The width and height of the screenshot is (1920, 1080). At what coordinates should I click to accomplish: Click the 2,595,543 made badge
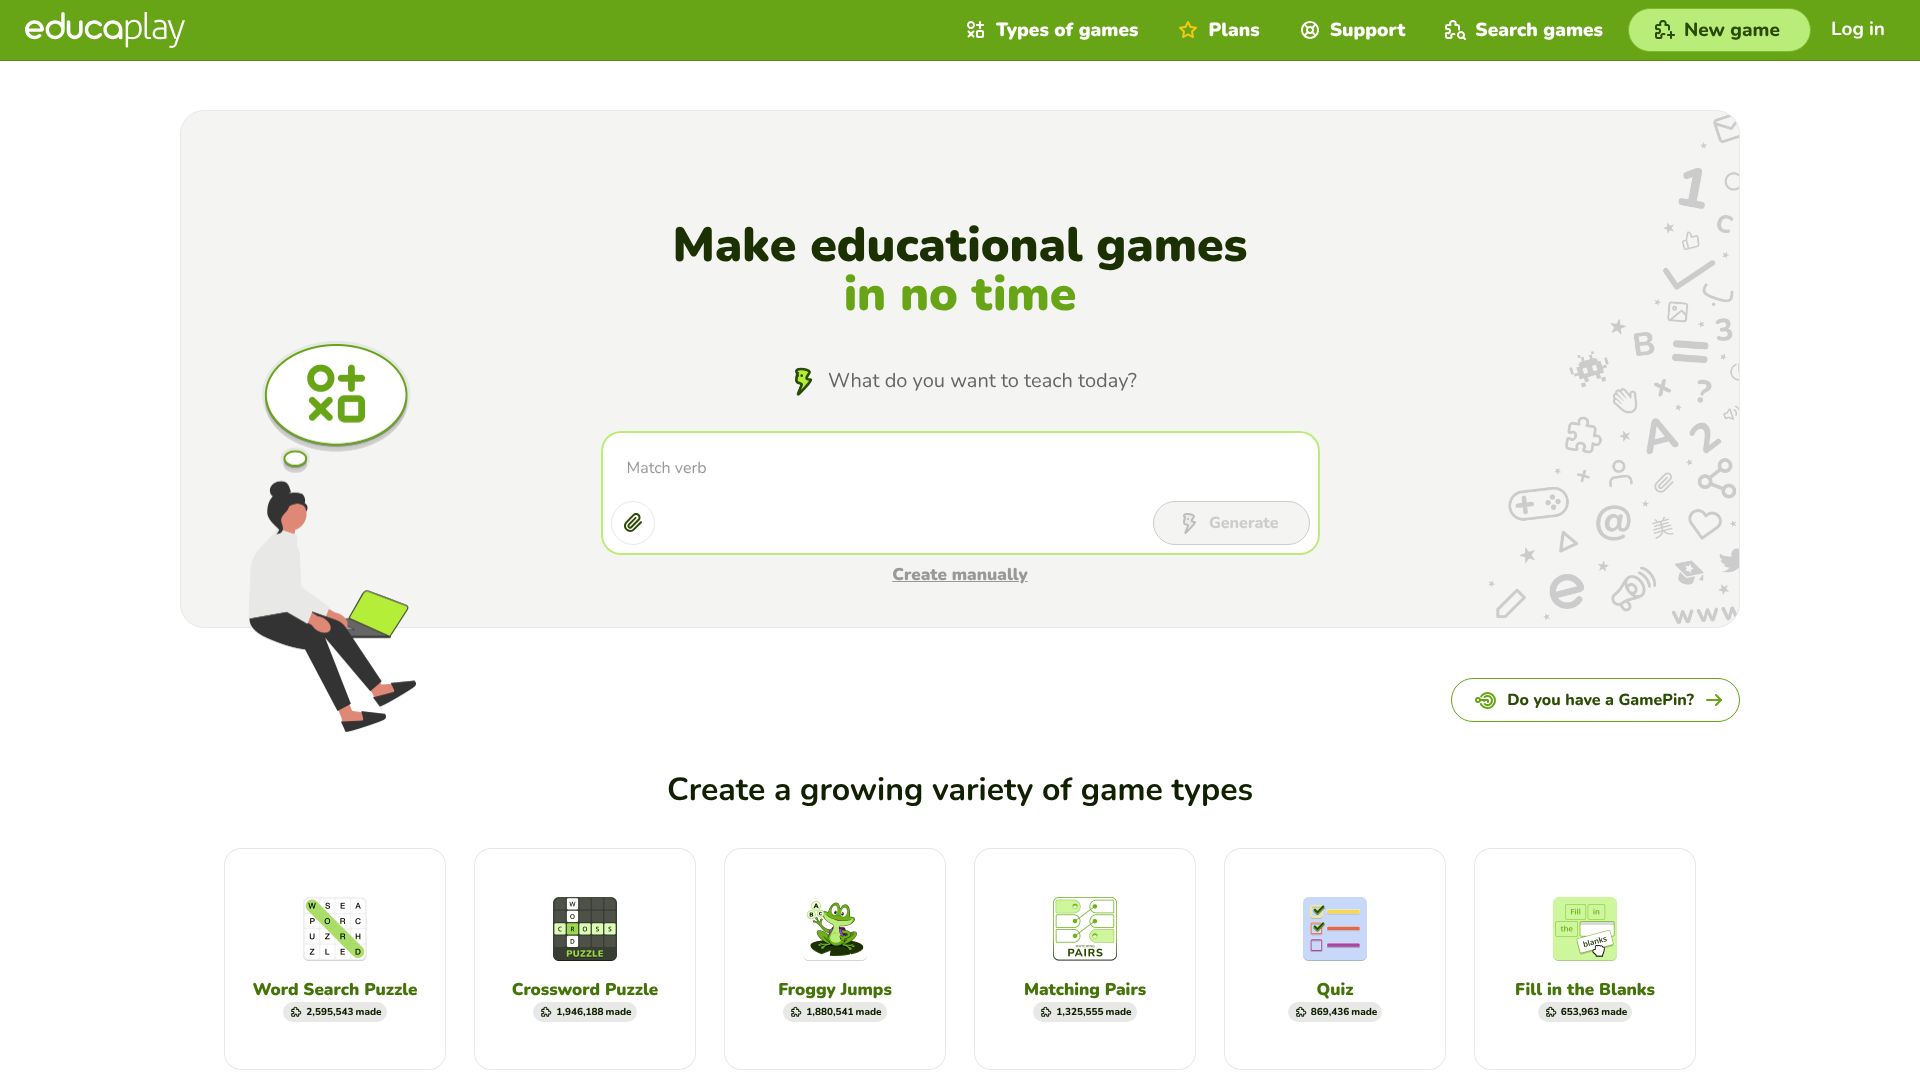pos(335,1012)
